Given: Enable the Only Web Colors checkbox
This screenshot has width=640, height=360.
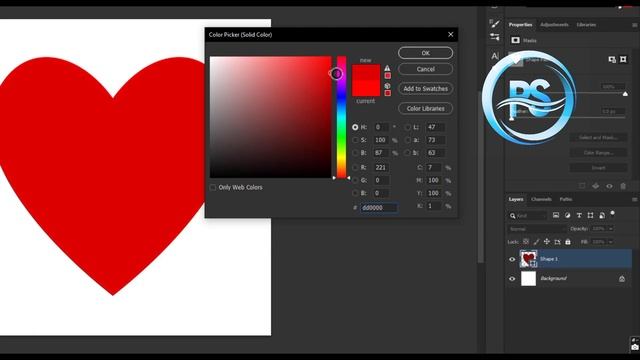Looking at the screenshot, I should [x=213, y=187].
